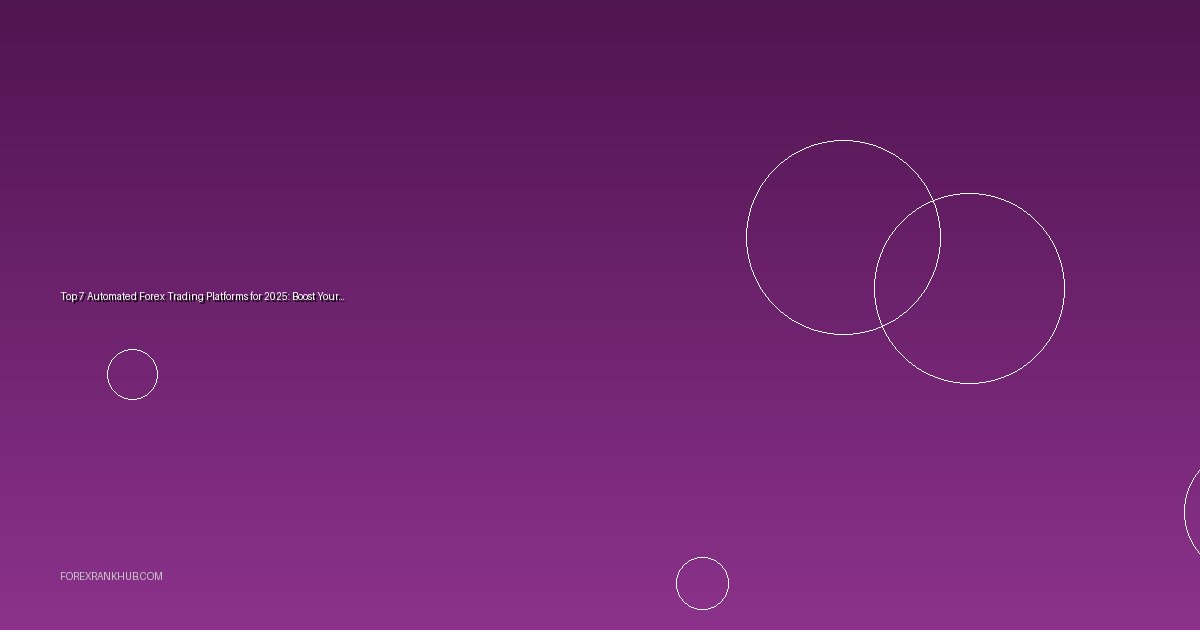Click the small circle below the headline
Screen dimensions: 1200x630
[x=132, y=375]
